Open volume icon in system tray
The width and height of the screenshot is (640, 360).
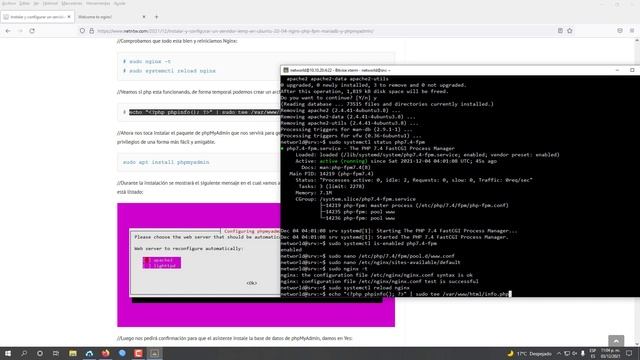pyautogui.click(x=575, y=353)
